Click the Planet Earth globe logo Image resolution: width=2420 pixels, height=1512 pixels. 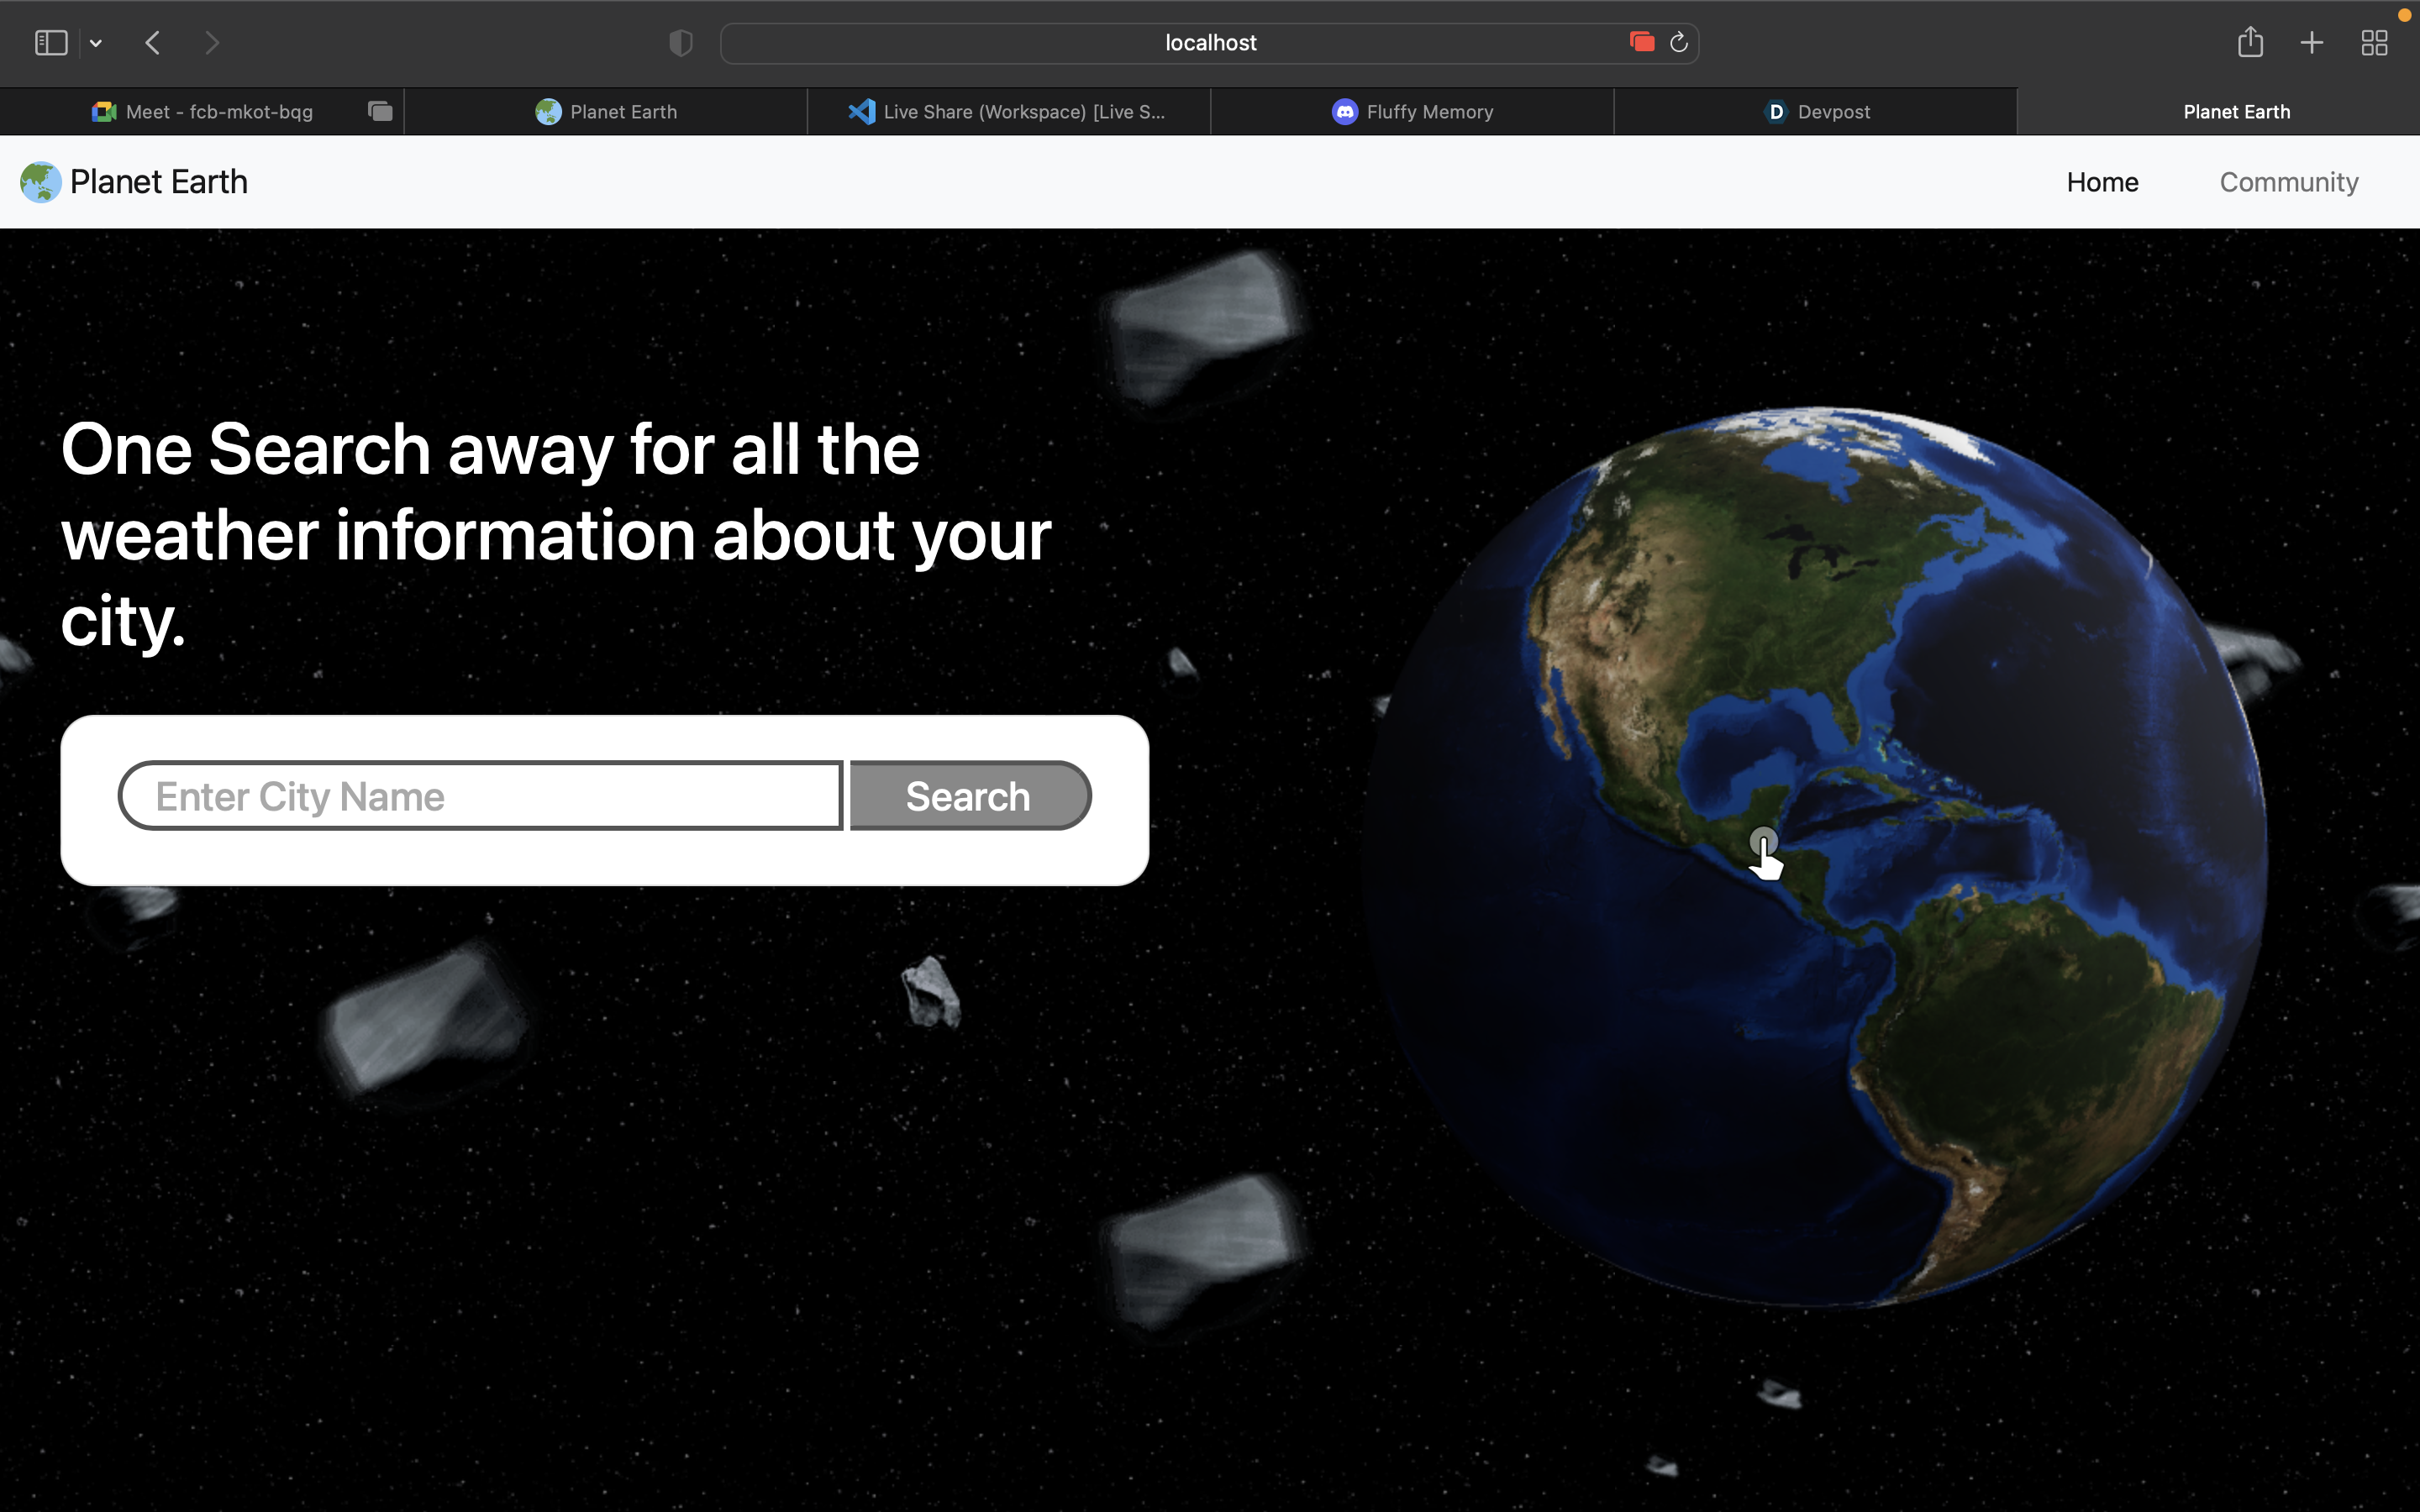pyautogui.click(x=41, y=182)
